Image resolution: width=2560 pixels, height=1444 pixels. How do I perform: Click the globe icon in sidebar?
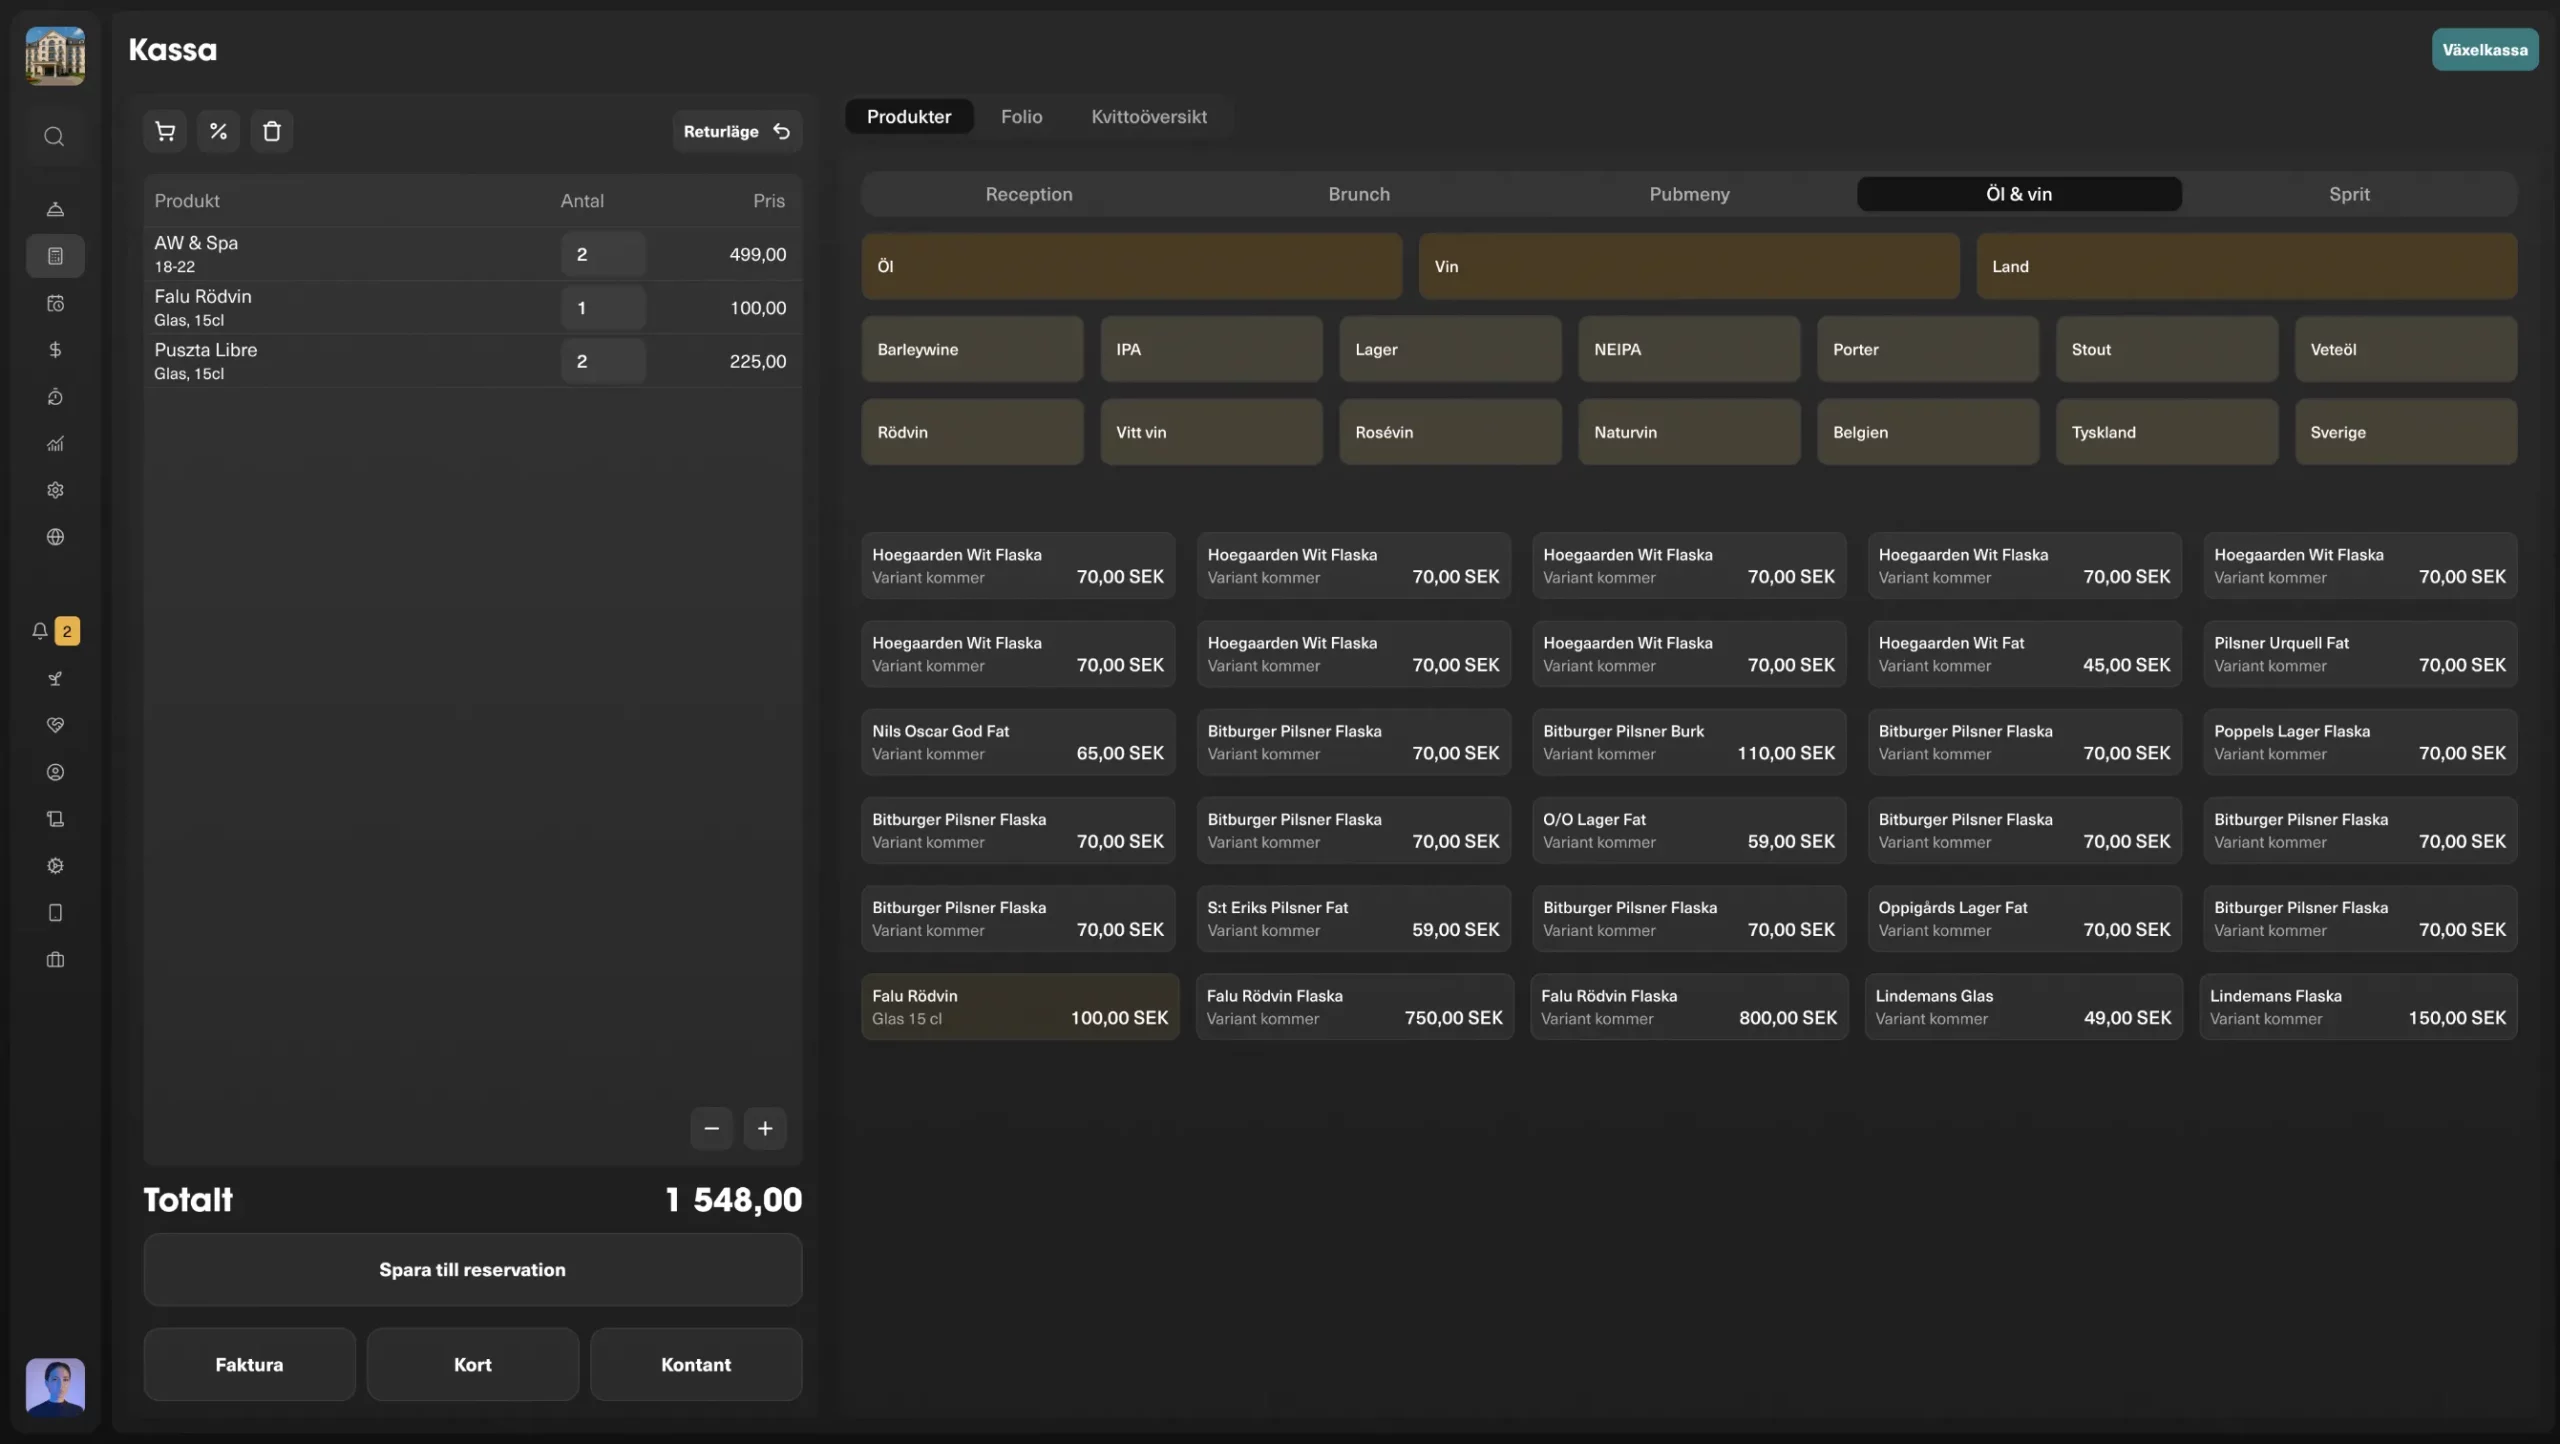[x=55, y=537]
